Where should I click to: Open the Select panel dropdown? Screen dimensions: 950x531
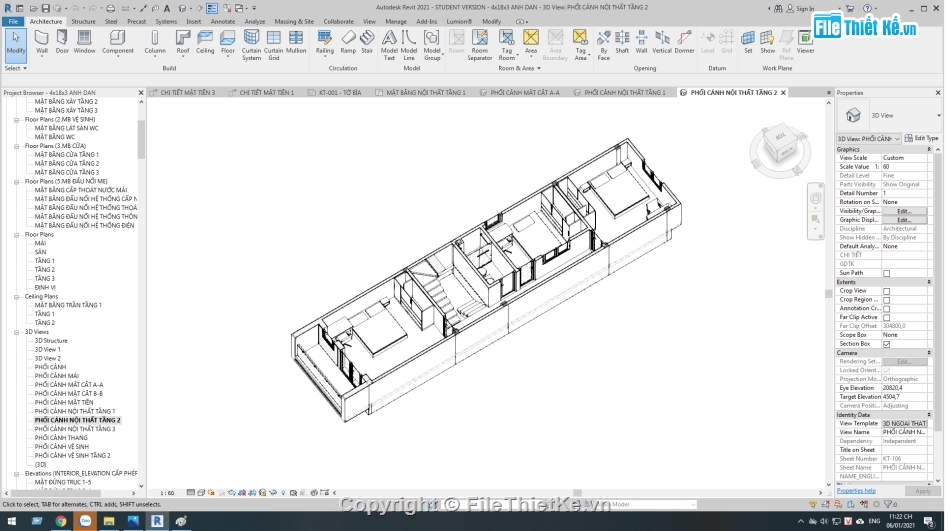(x=16, y=68)
